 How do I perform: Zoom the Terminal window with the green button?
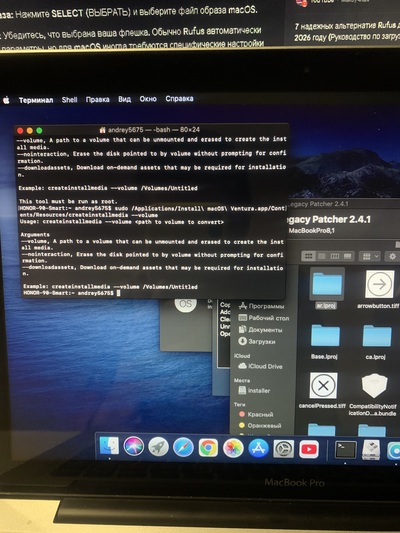coord(39,130)
